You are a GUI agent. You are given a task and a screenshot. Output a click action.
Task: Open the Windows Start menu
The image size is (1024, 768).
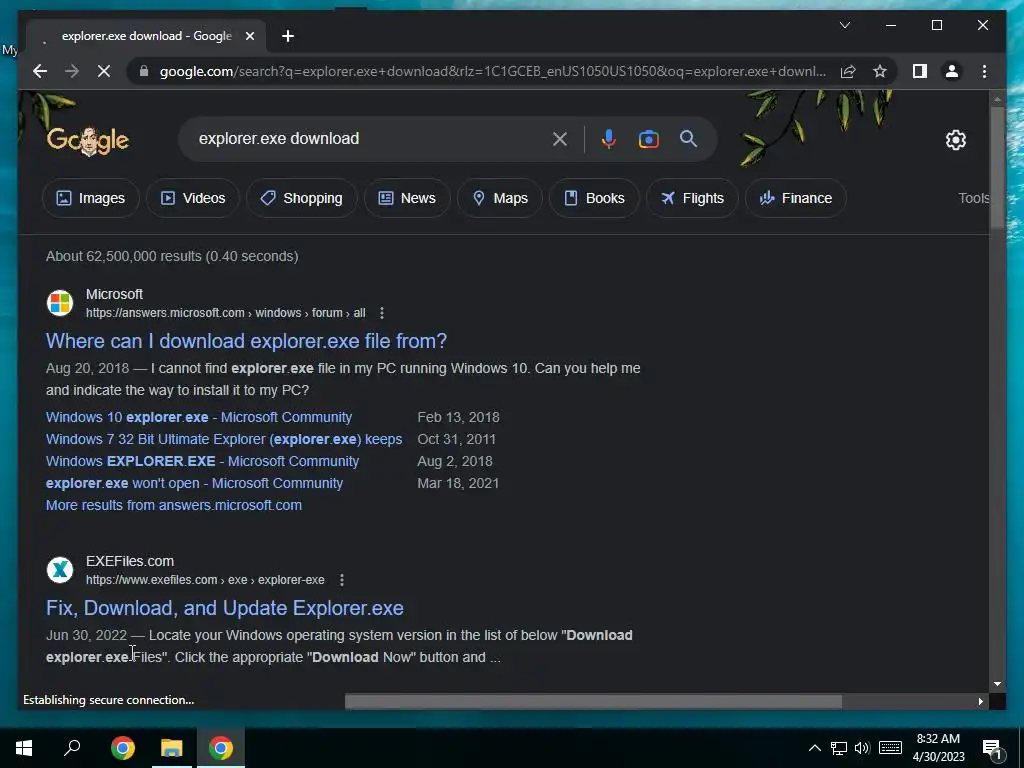tap(24, 748)
